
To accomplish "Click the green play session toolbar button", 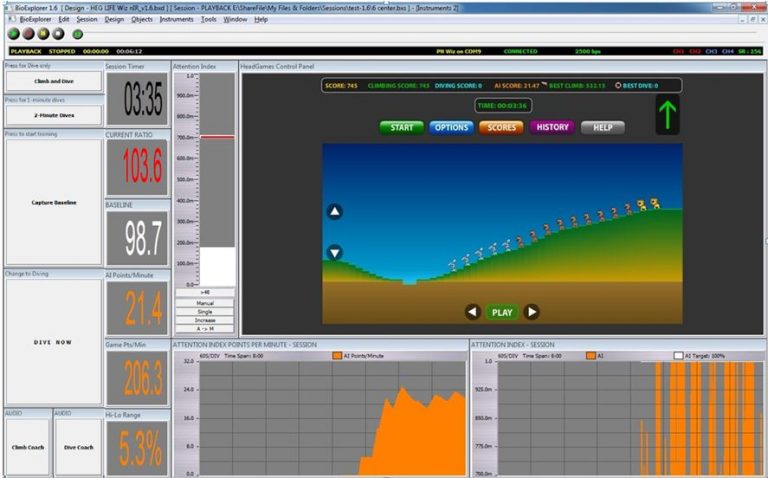I will 13,34.
